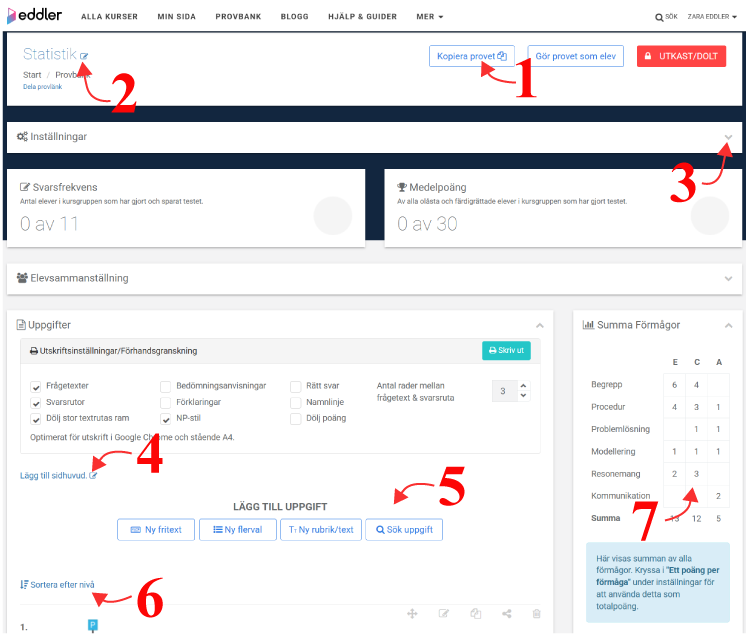Click the Kopiera provet button
Image resolution: width=746 pixels, height=634 pixels.
pyautogui.click(x=472, y=56)
